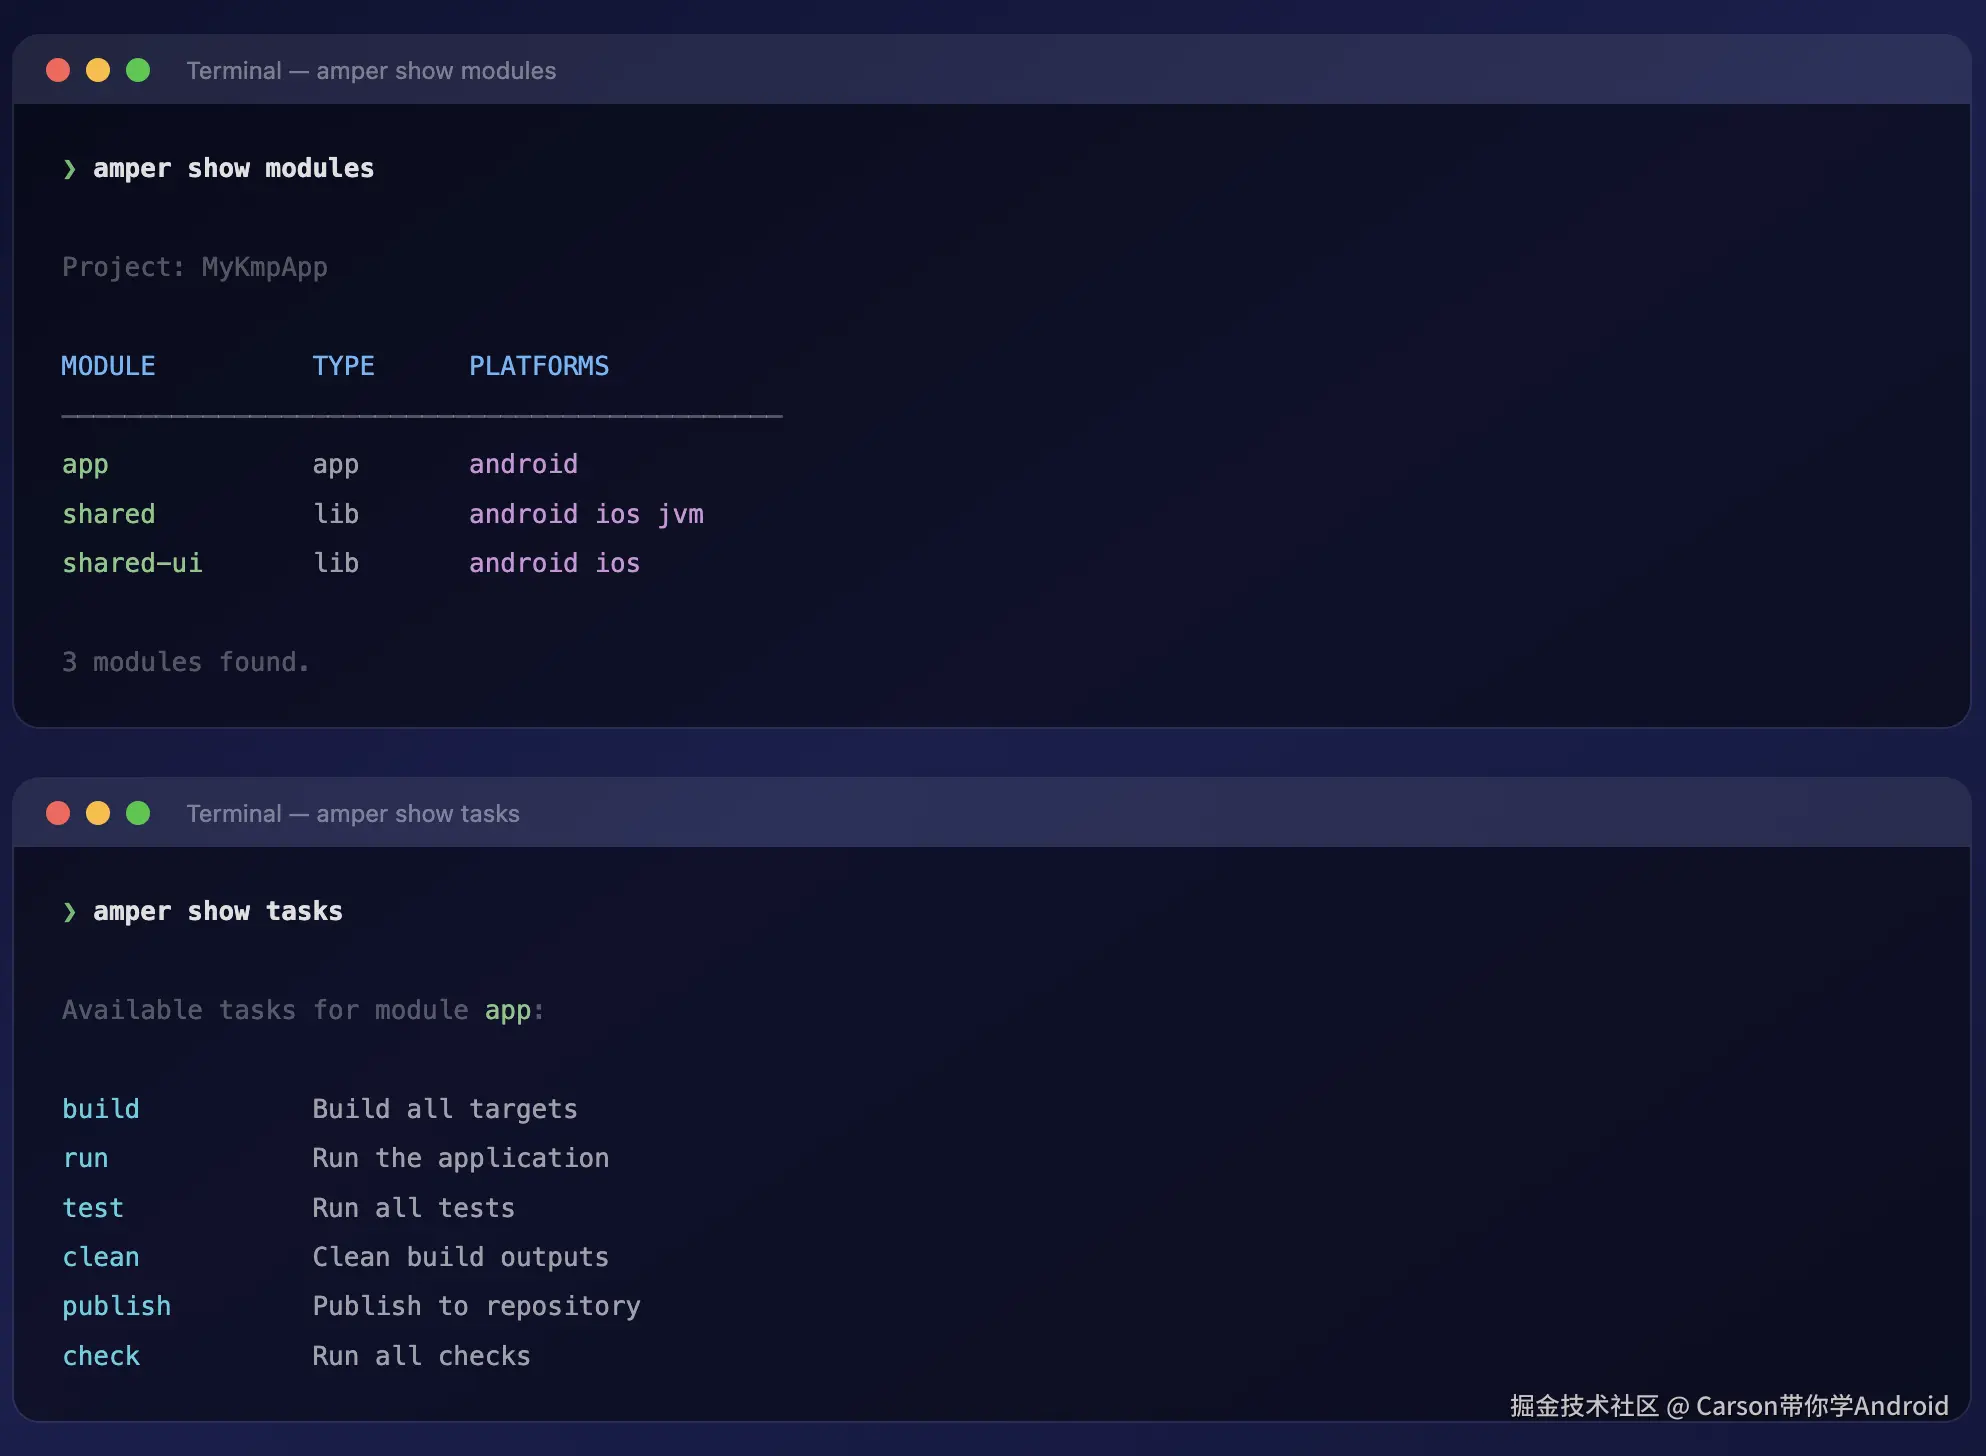Click the 'Run the application' description

coord(461,1159)
